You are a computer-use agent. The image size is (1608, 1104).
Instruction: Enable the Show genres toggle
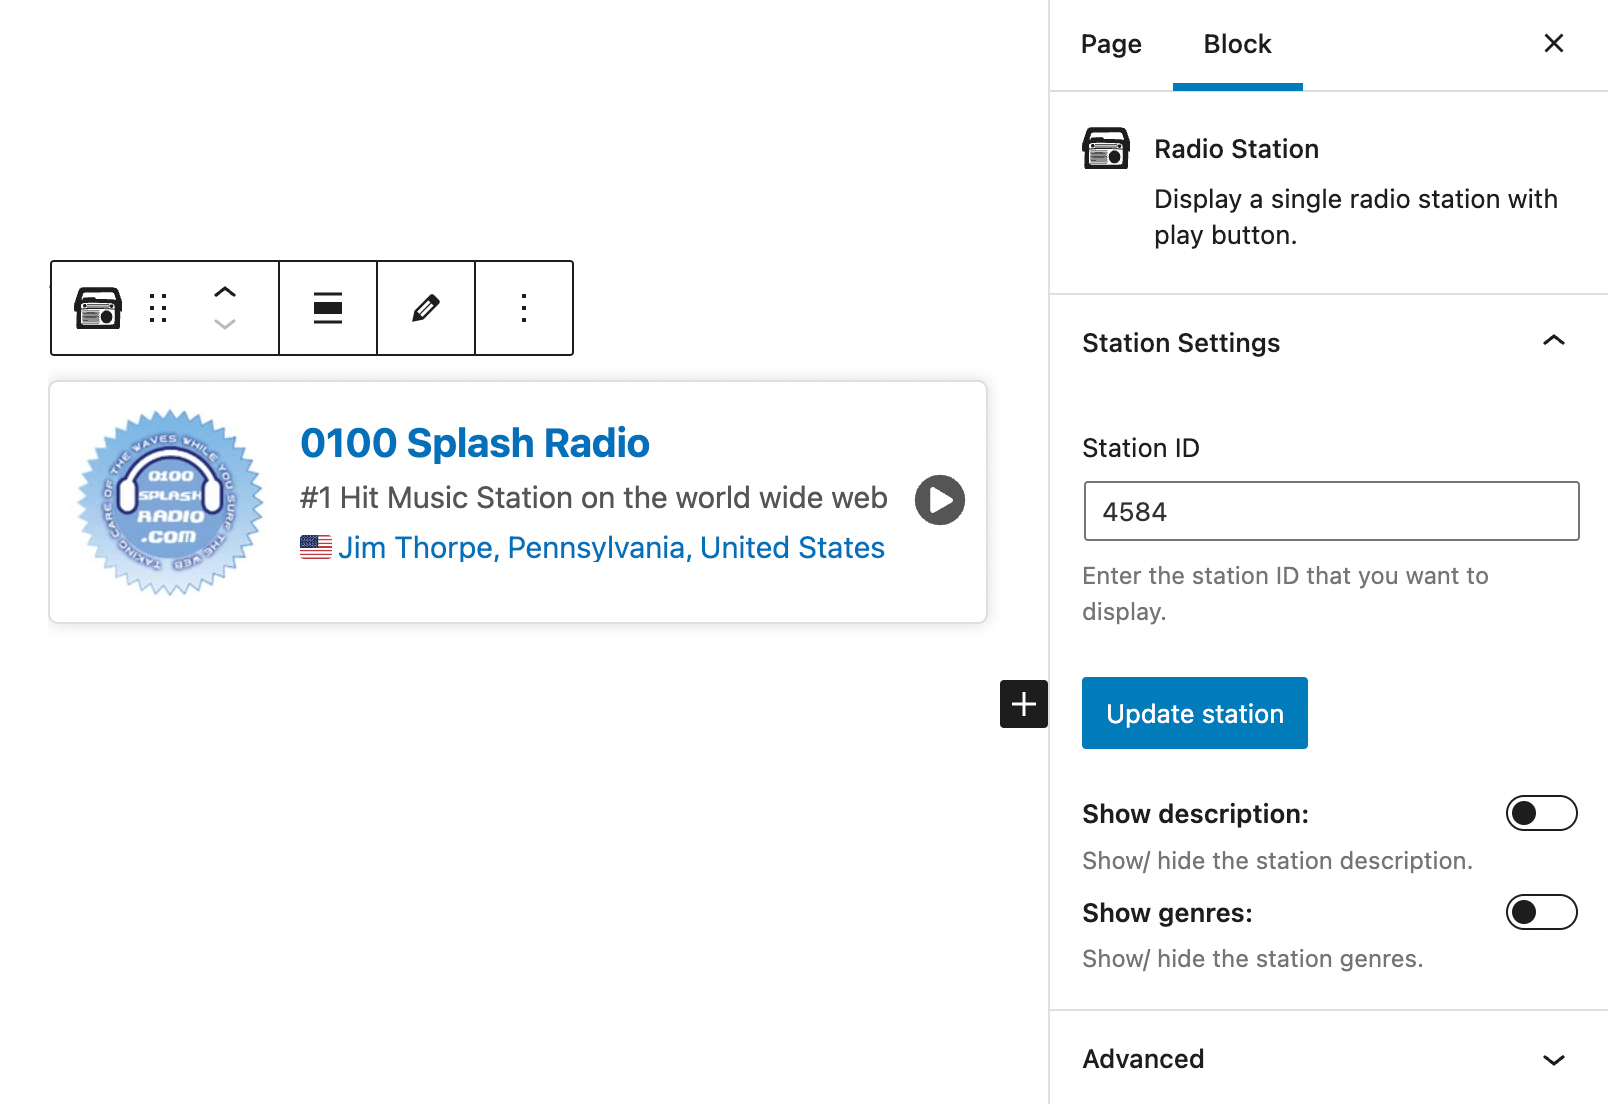(1541, 912)
